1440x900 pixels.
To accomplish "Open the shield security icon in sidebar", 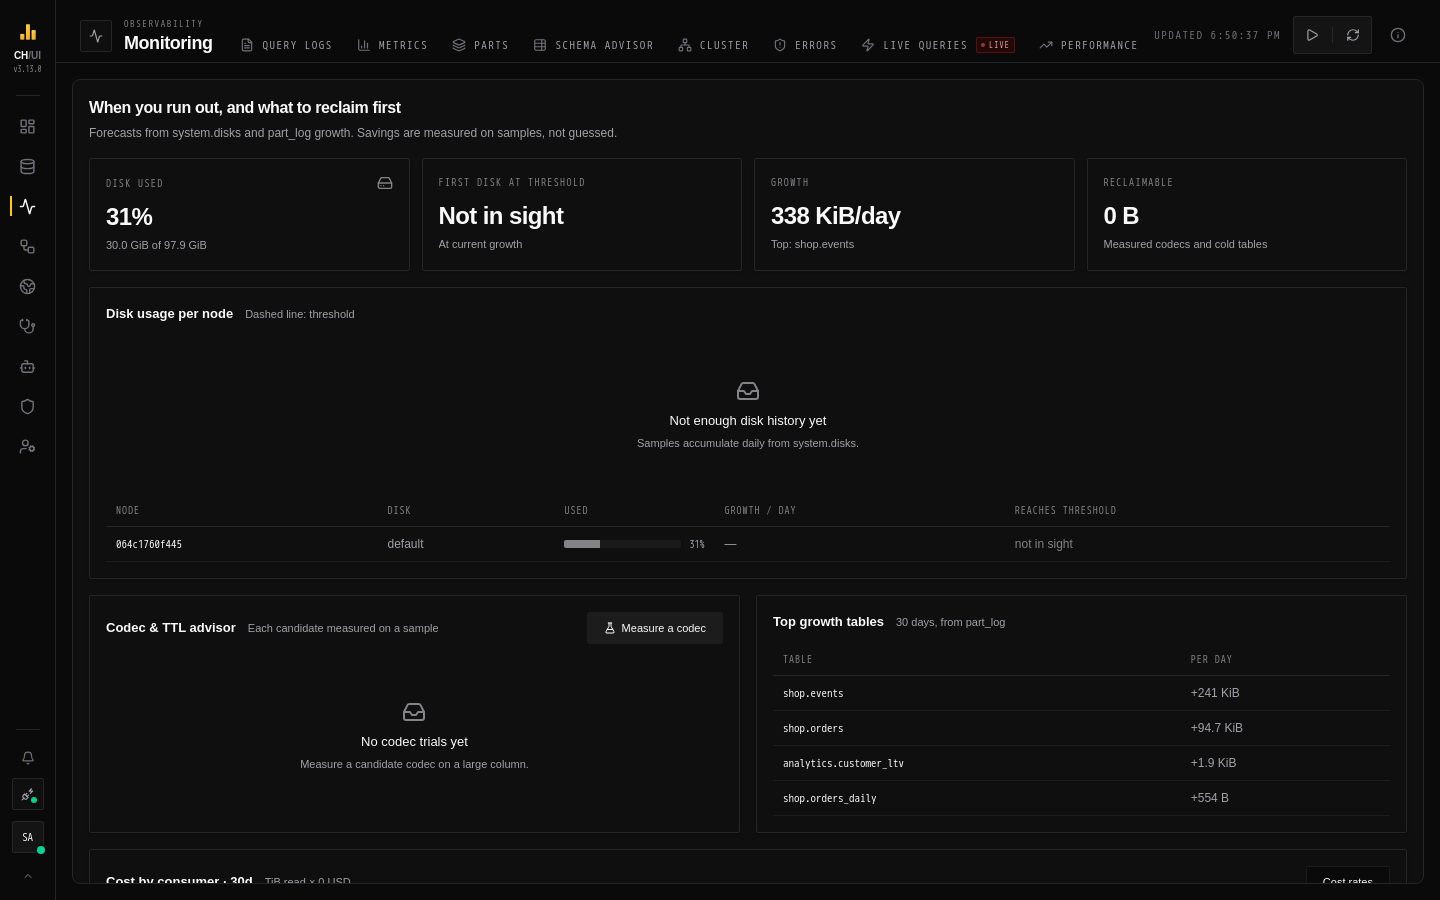I will (x=28, y=407).
